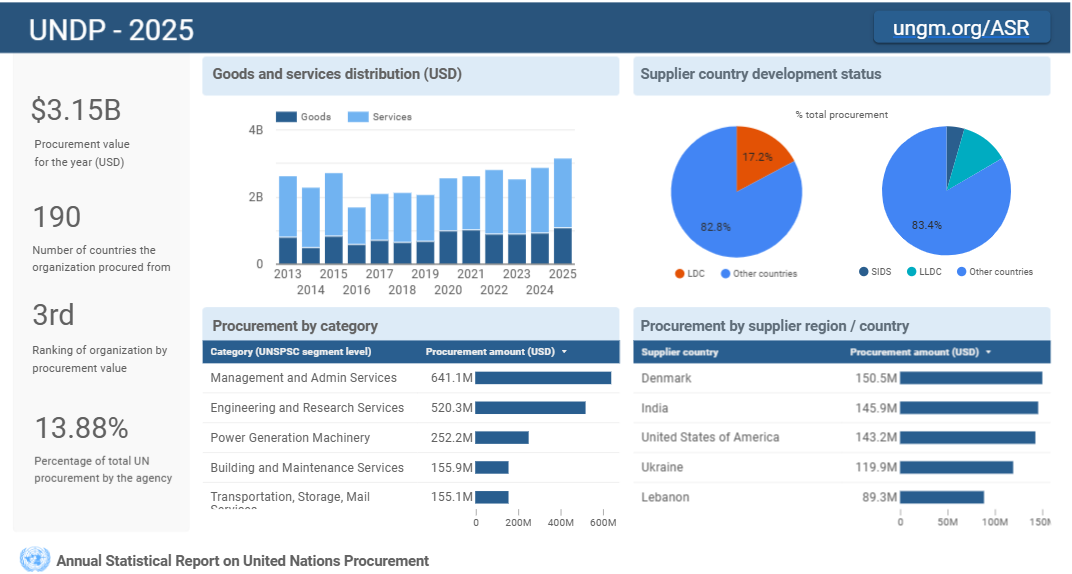Sort category table by procurement amount arrow
1072x574 pixels.
pos(564,352)
